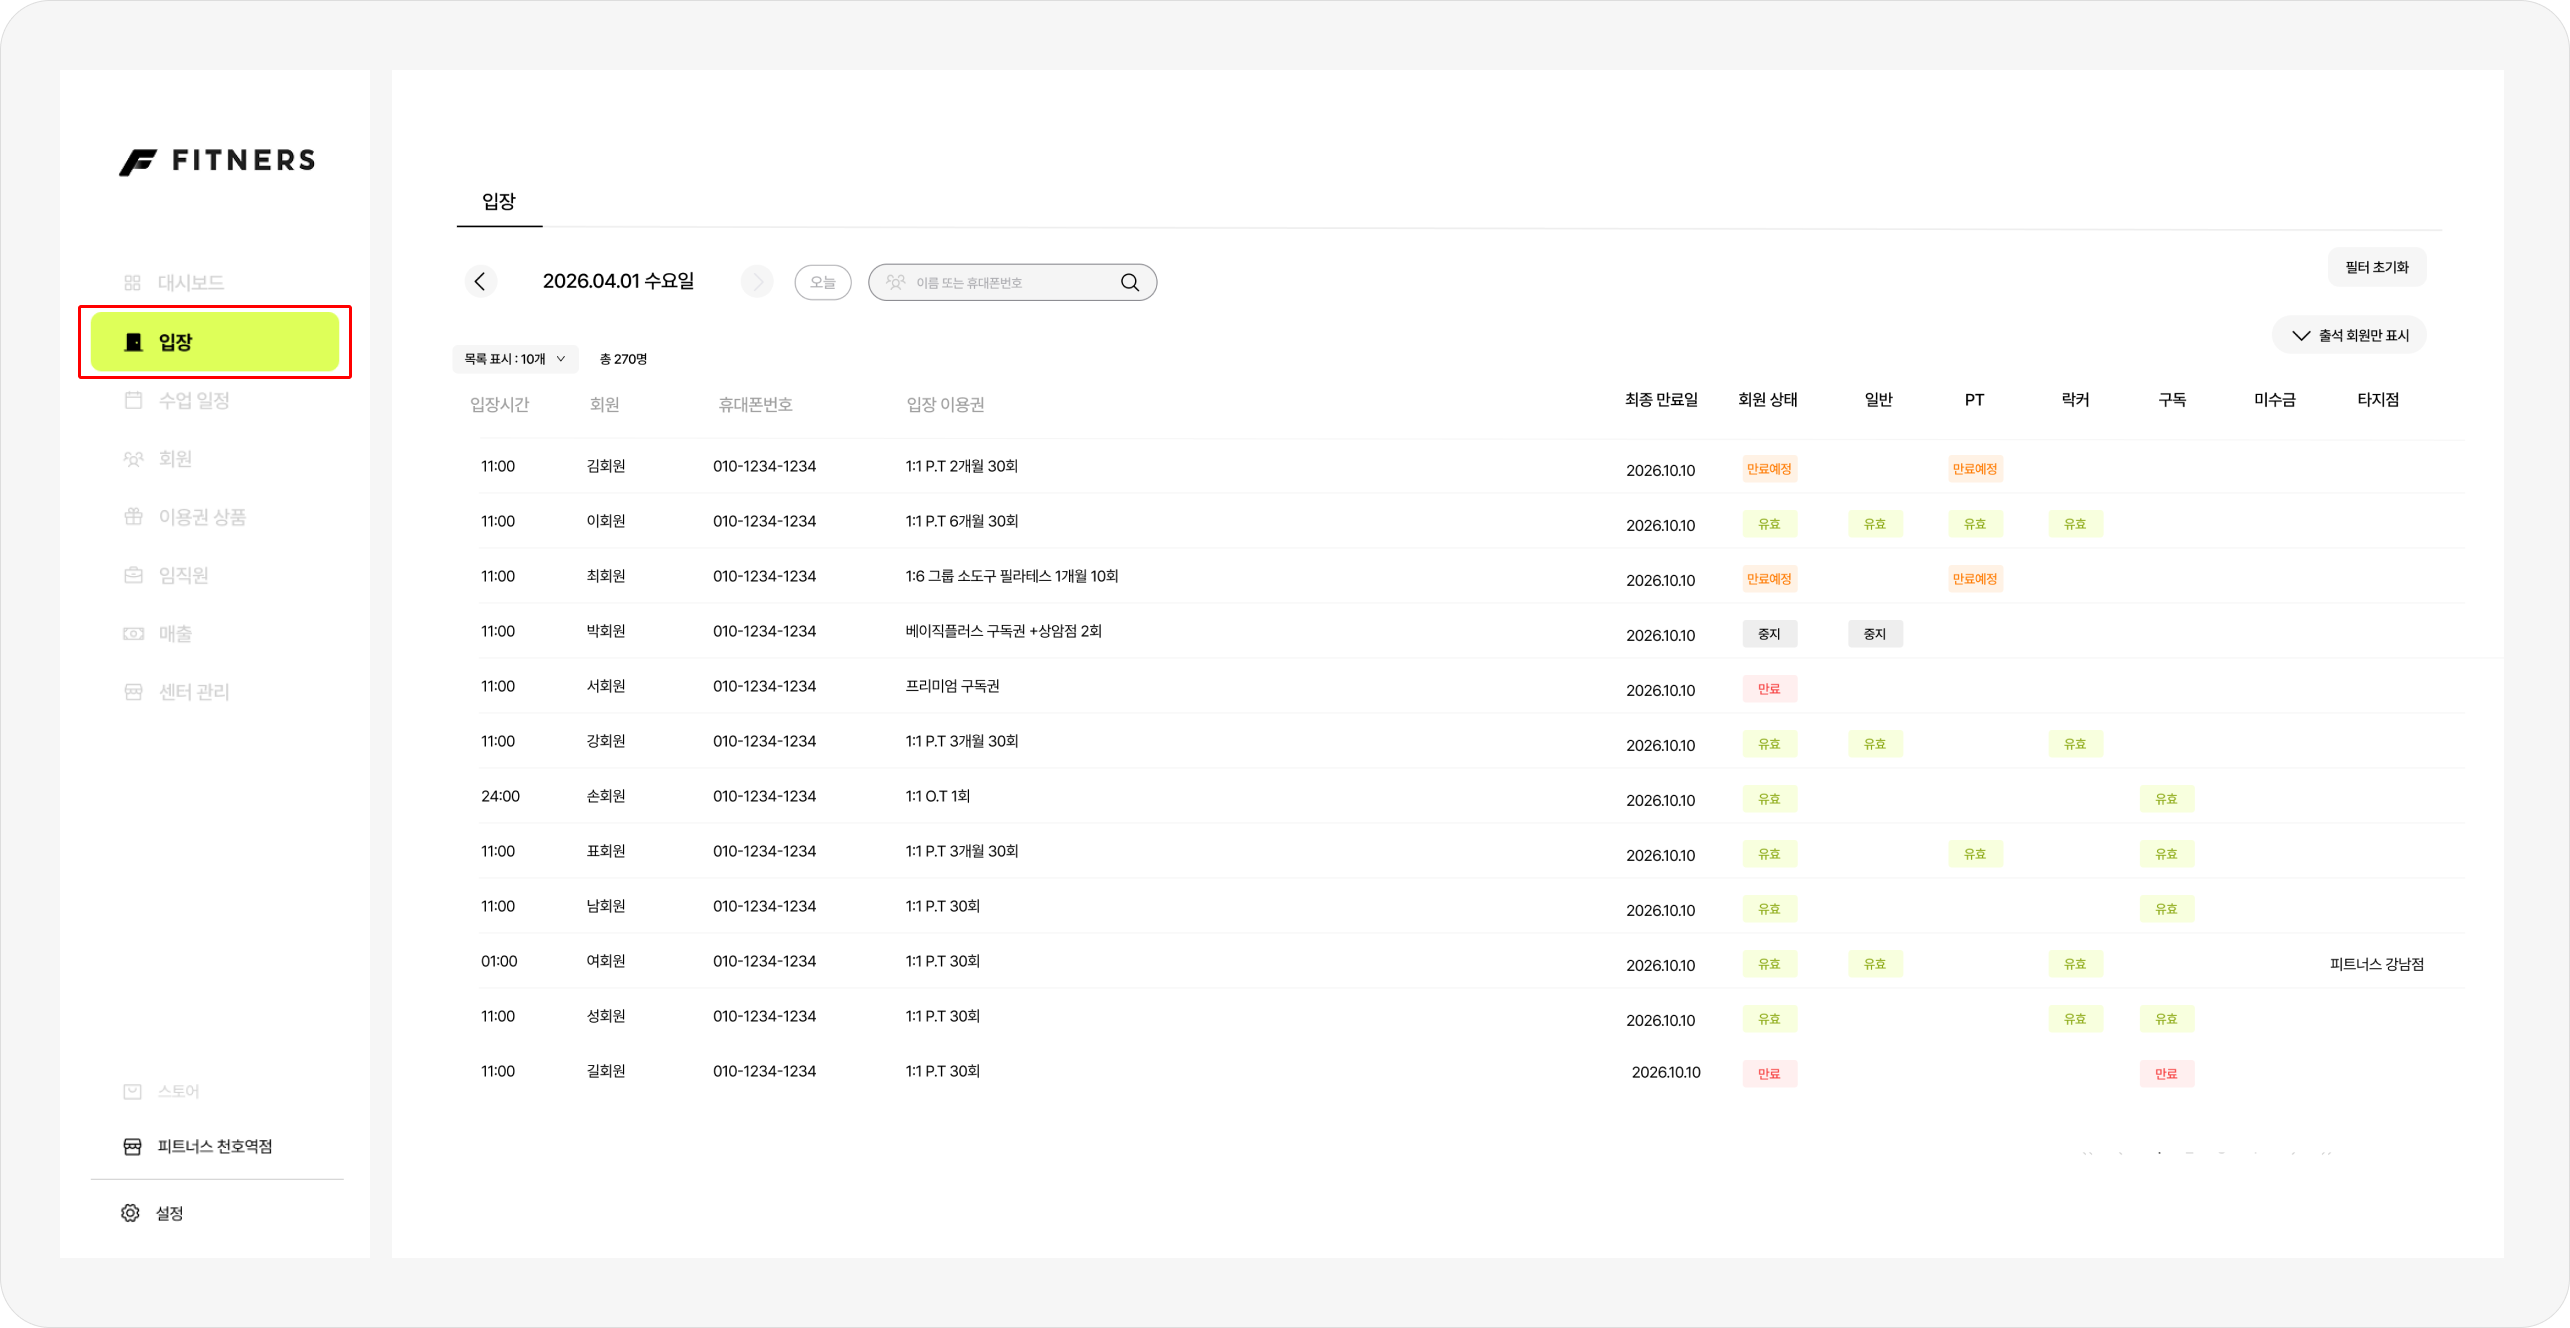Select the 수업 일정 calendar icon
Viewport: 2570px width, 1328px height.
(x=132, y=401)
